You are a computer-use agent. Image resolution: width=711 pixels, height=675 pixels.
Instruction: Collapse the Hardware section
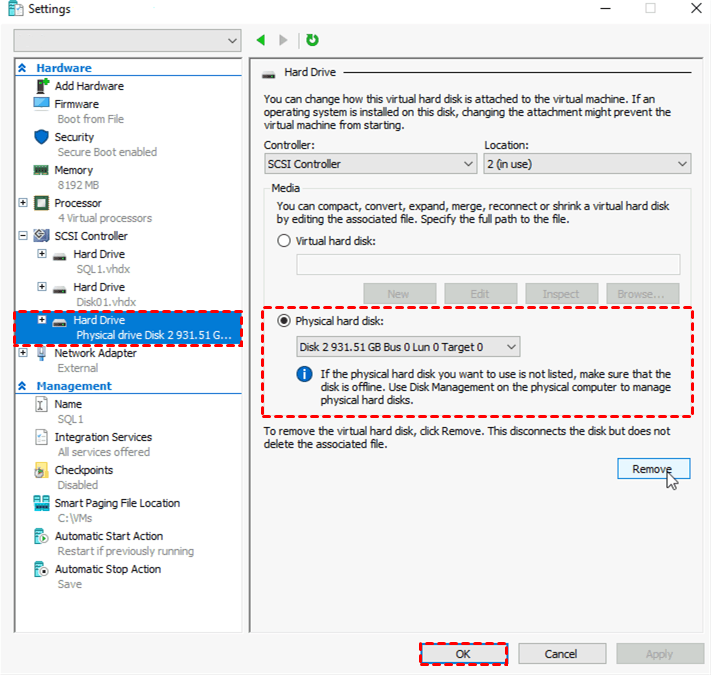click(x=22, y=68)
